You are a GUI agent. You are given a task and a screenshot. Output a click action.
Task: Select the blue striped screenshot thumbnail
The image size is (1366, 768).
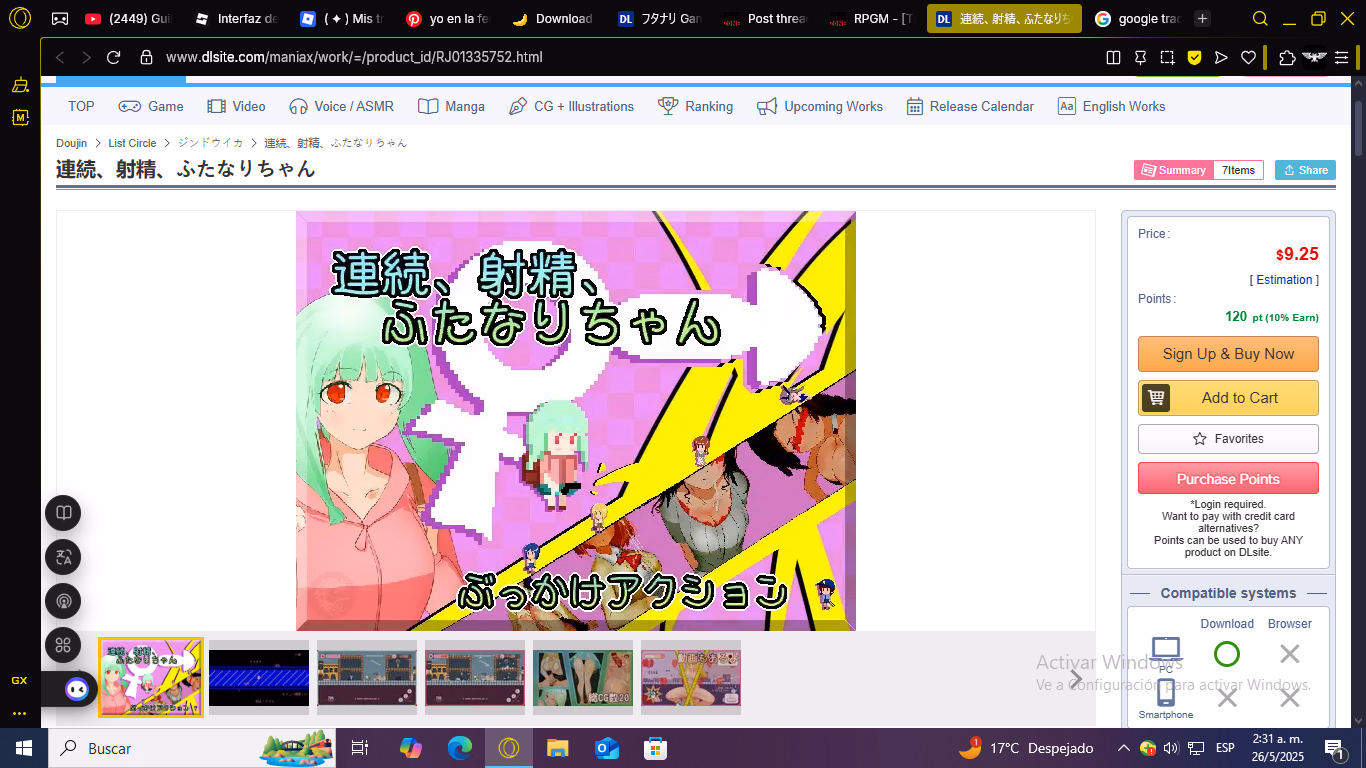[x=259, y=678]
